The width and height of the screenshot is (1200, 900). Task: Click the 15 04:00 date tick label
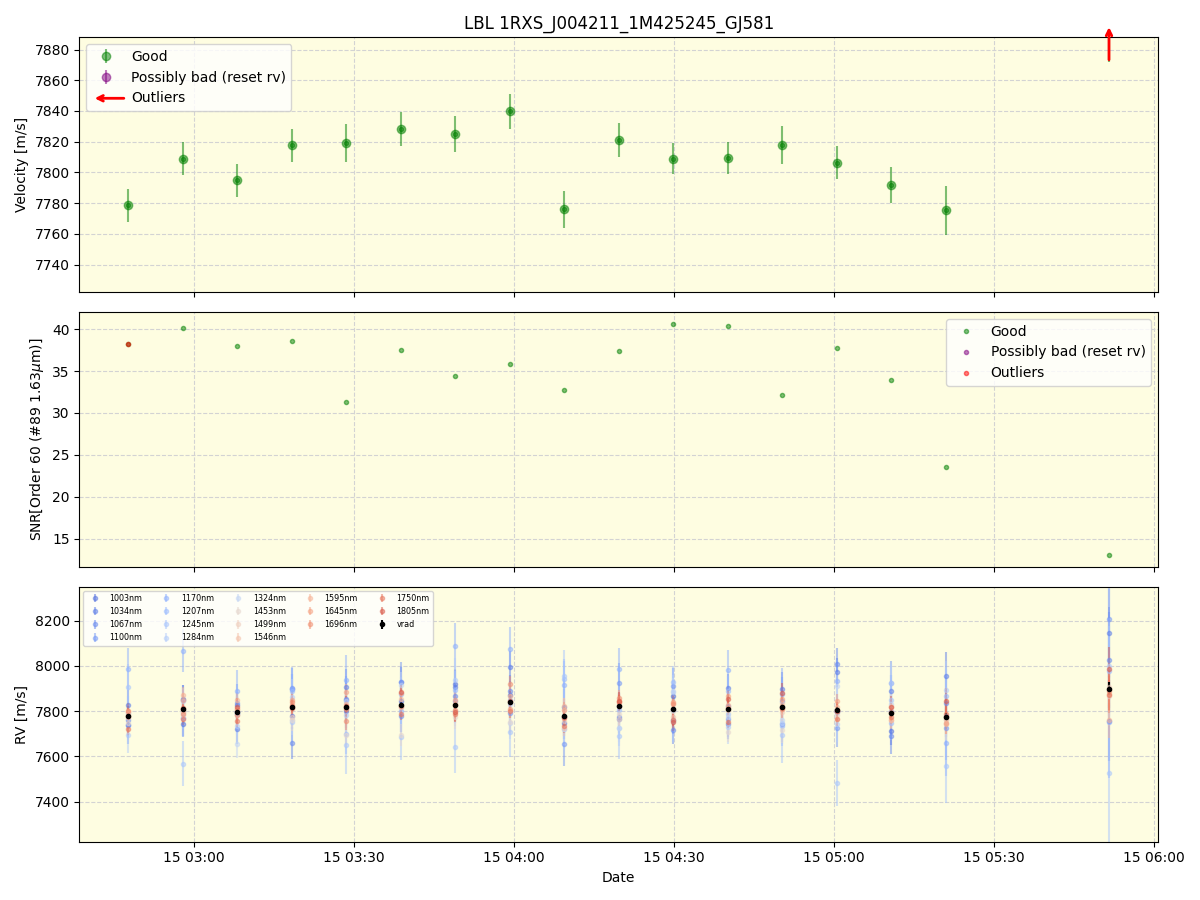point(514,857)
